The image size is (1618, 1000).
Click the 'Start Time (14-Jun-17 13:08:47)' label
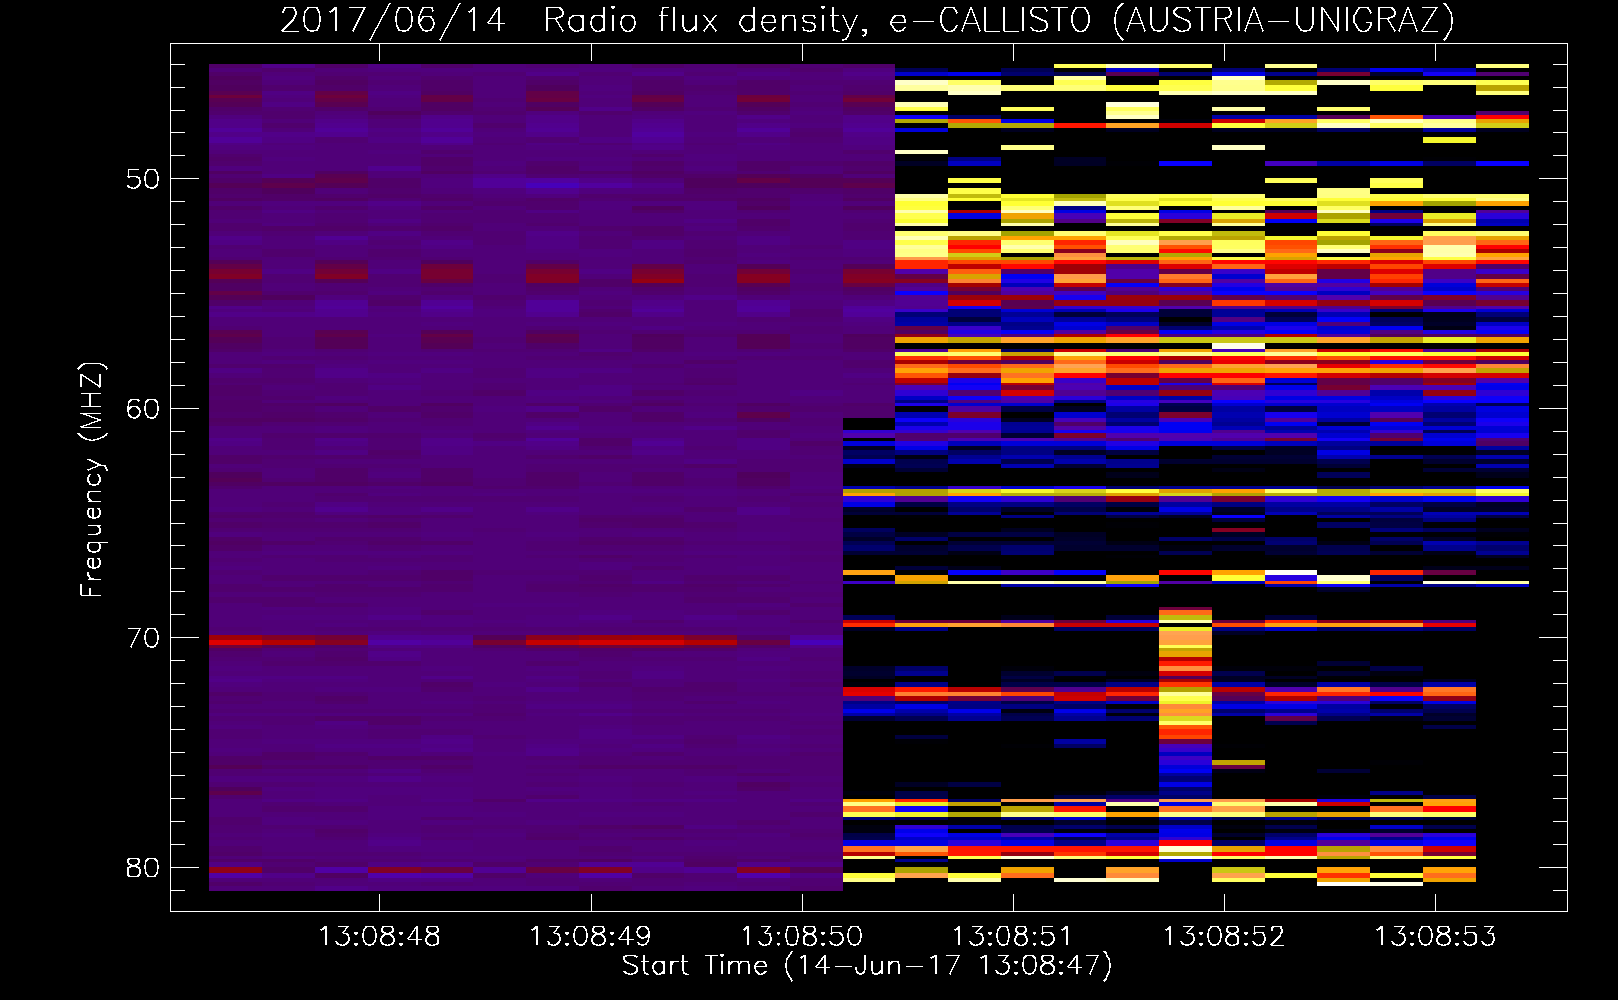click(x=867, y=966)
